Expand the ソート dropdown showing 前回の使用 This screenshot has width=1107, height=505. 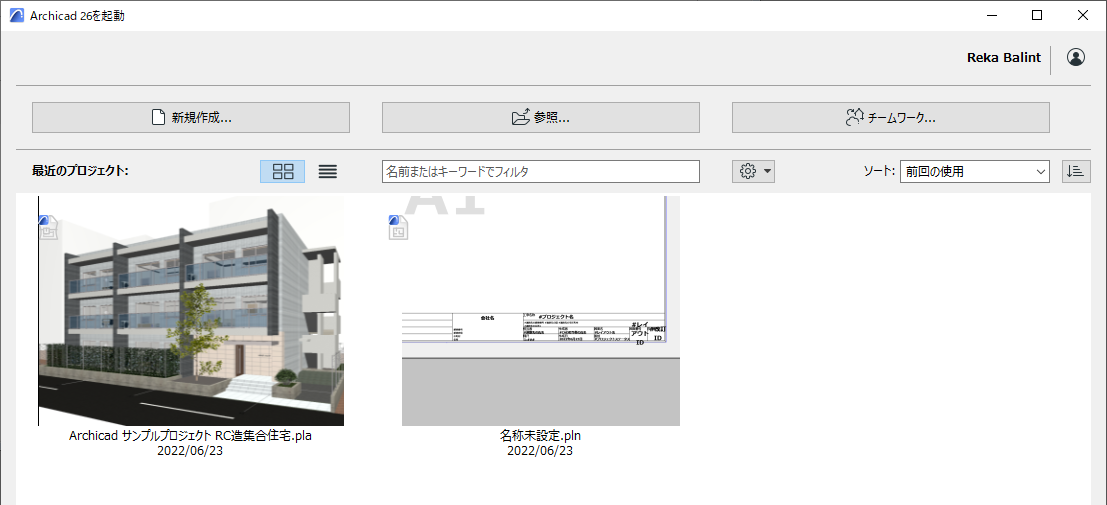[975, 171]
